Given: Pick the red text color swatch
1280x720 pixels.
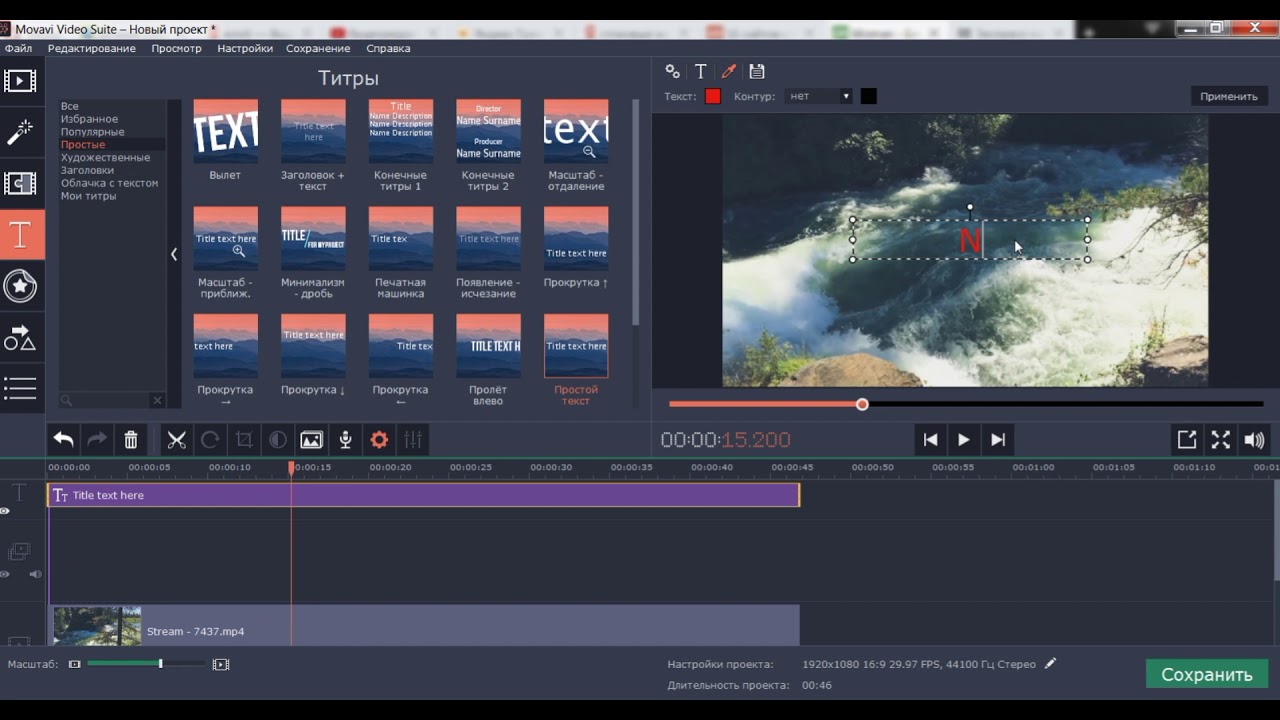Looking at the screenshot, I should 713,96.
